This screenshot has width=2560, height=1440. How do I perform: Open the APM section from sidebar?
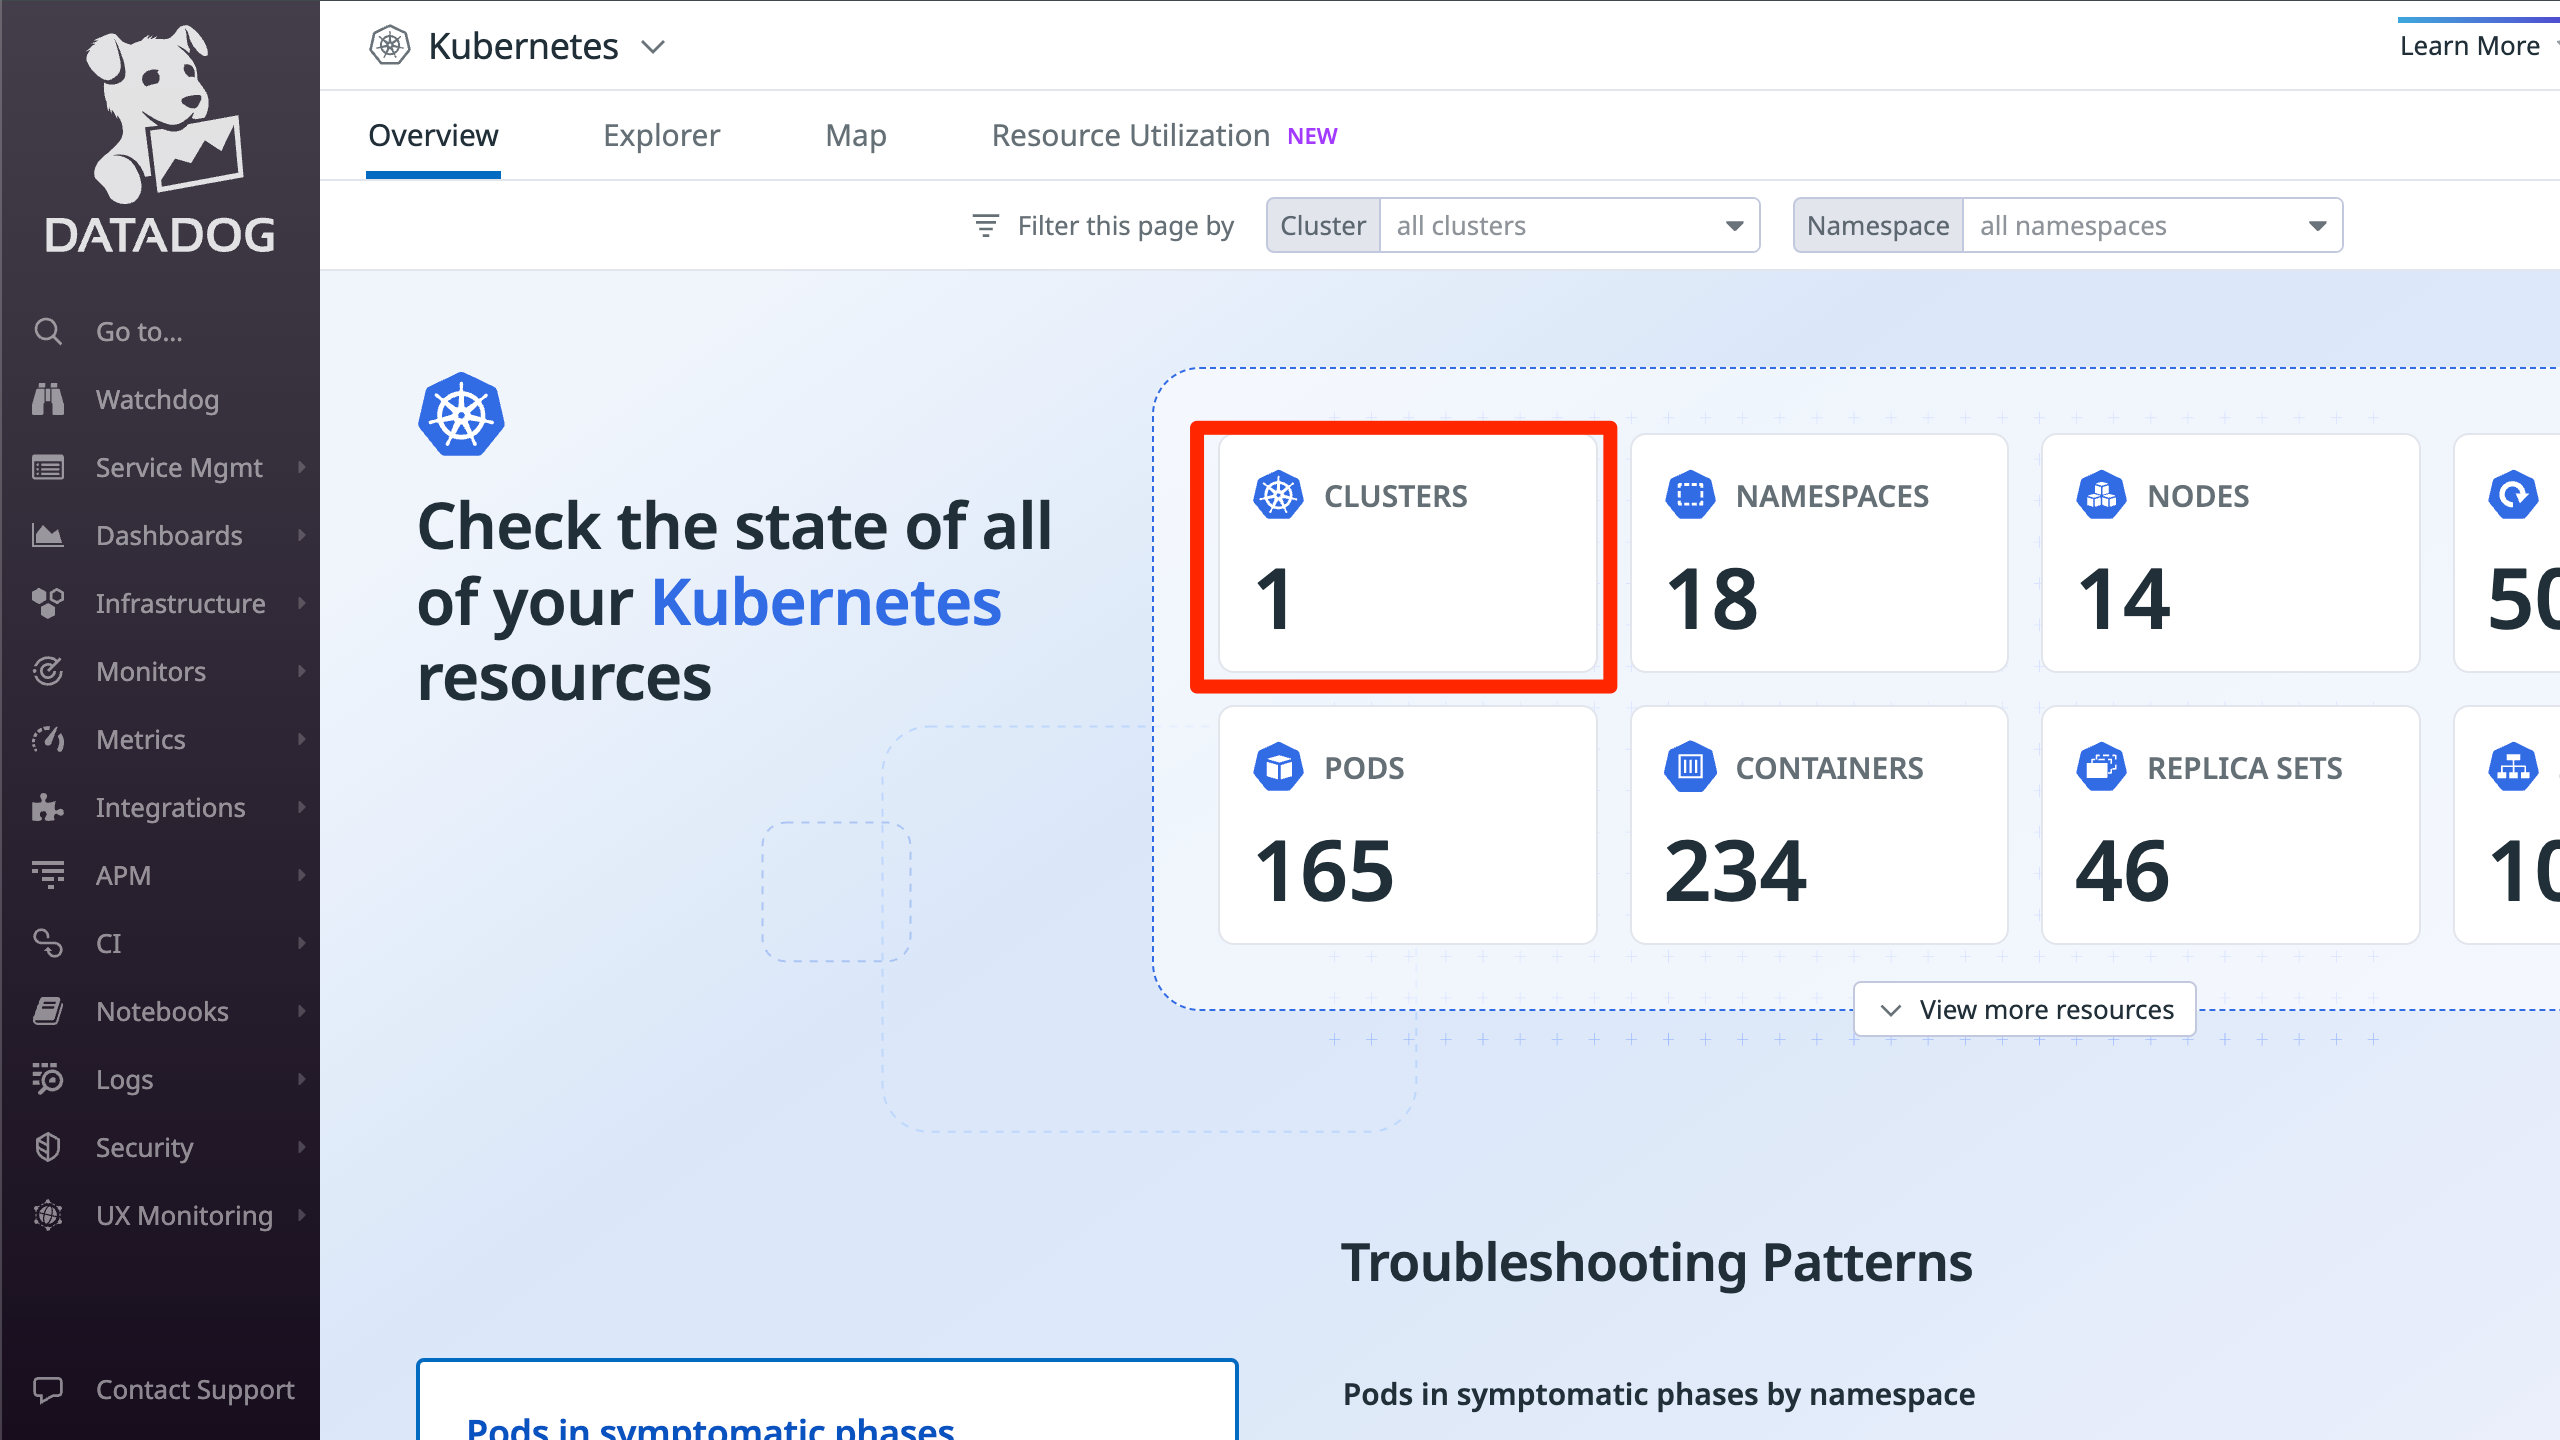(x=125, y=875)
